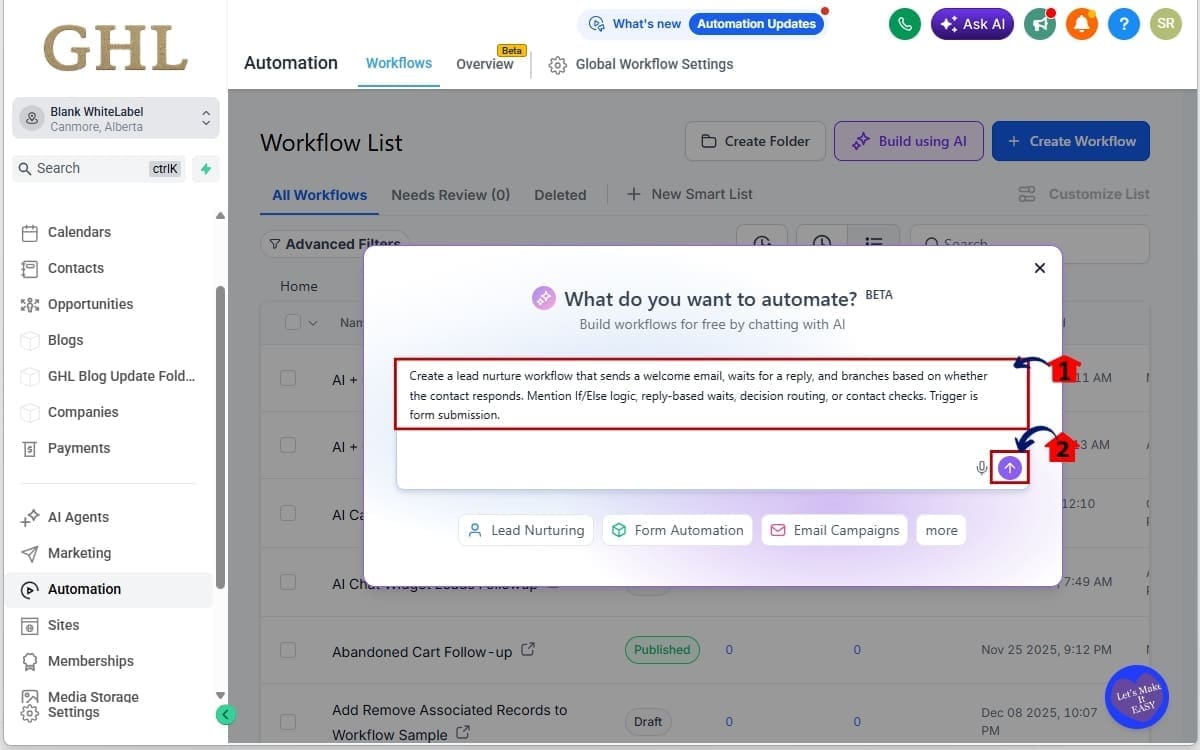Click the microphone icon in the AI prompt
This screenshot has height=750, width=1200.
[982, 468]
